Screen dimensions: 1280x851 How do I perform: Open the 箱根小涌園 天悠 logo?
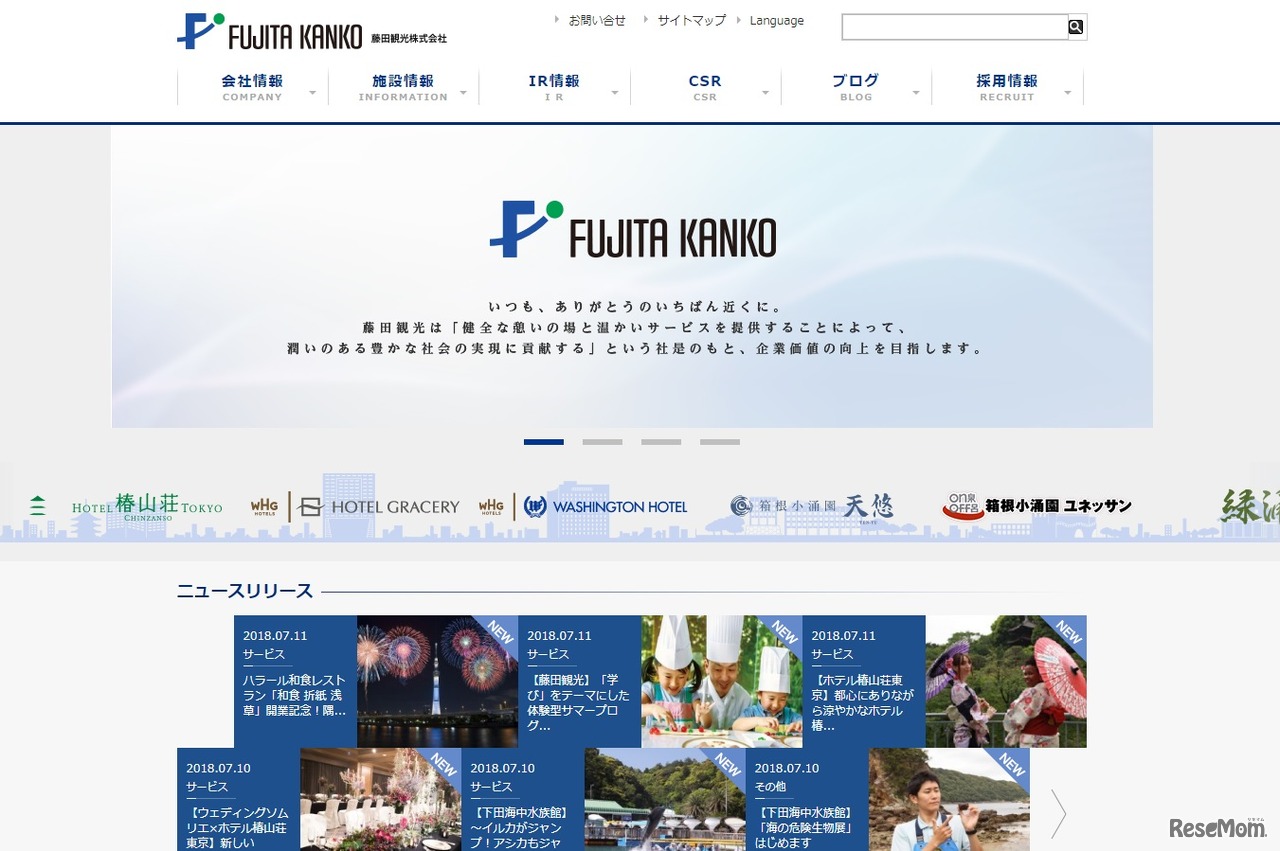click(812, 507)
